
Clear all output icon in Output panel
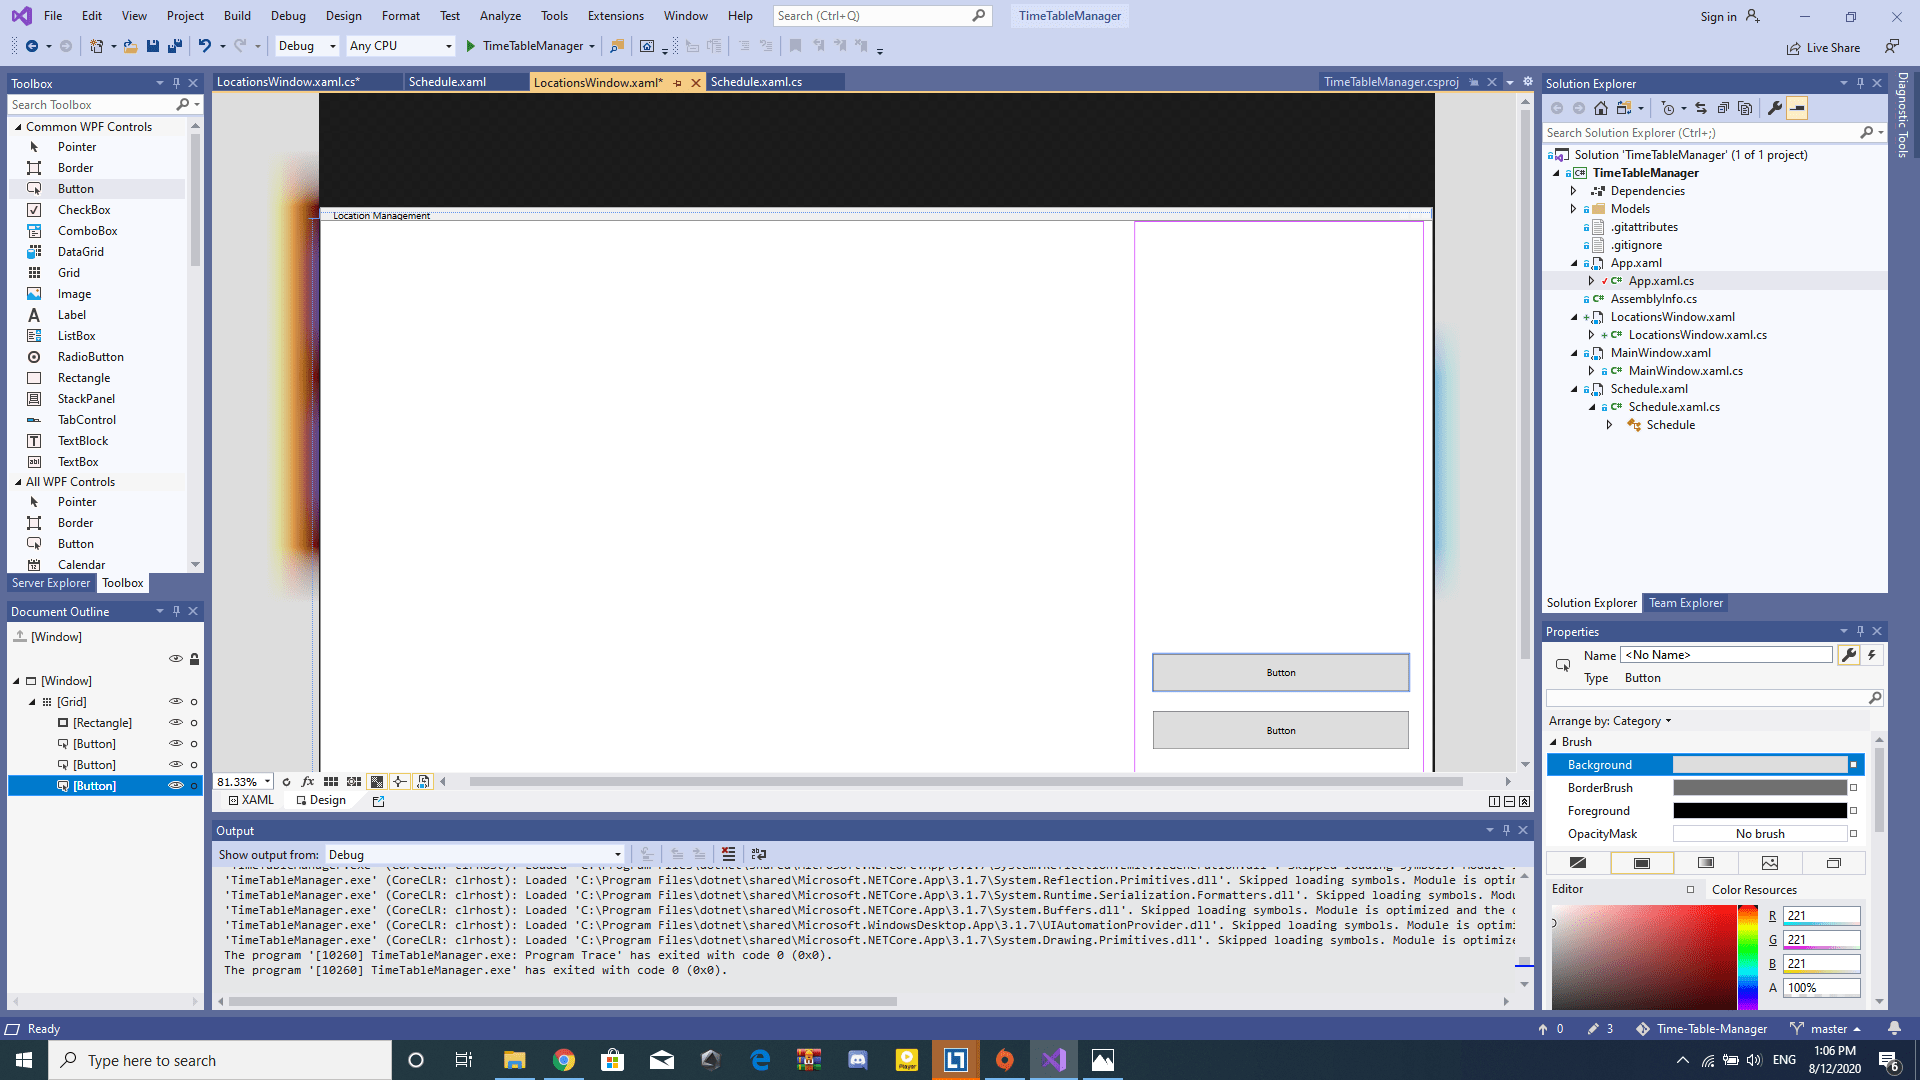[728, 854]
